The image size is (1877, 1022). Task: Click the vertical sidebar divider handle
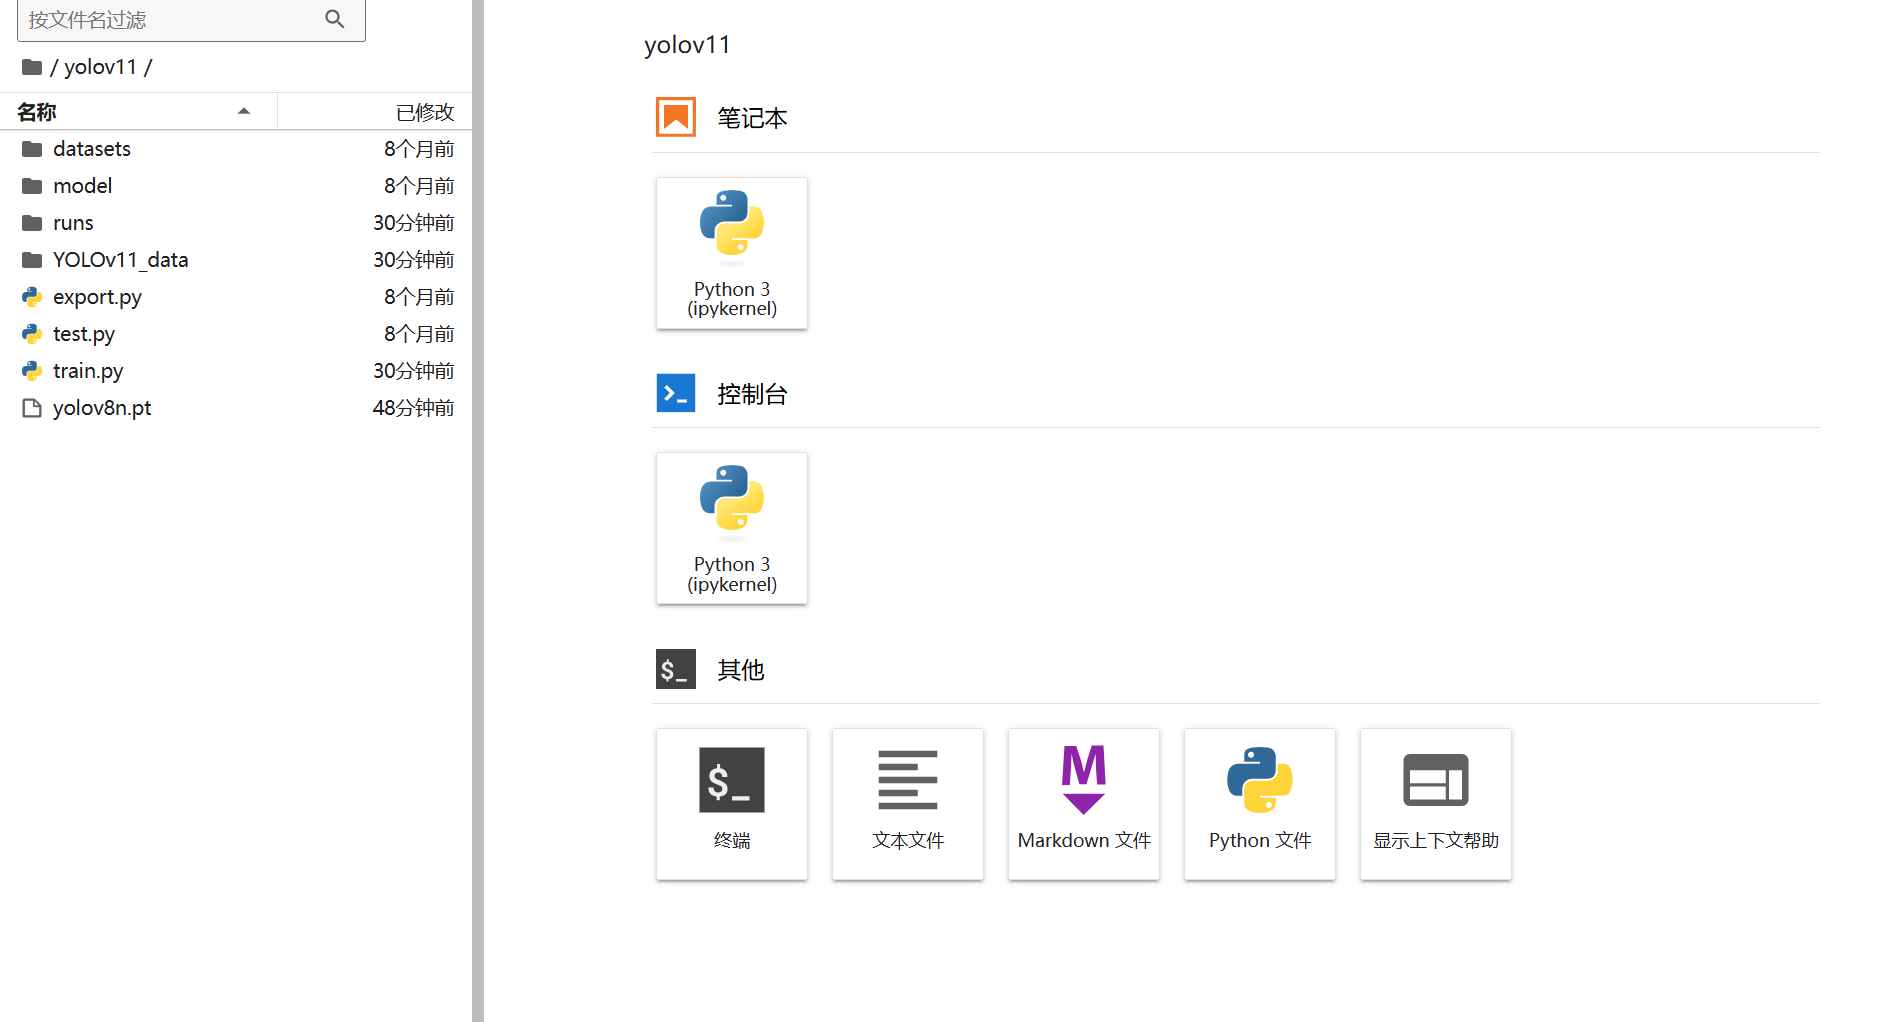[x=478, y=511]
